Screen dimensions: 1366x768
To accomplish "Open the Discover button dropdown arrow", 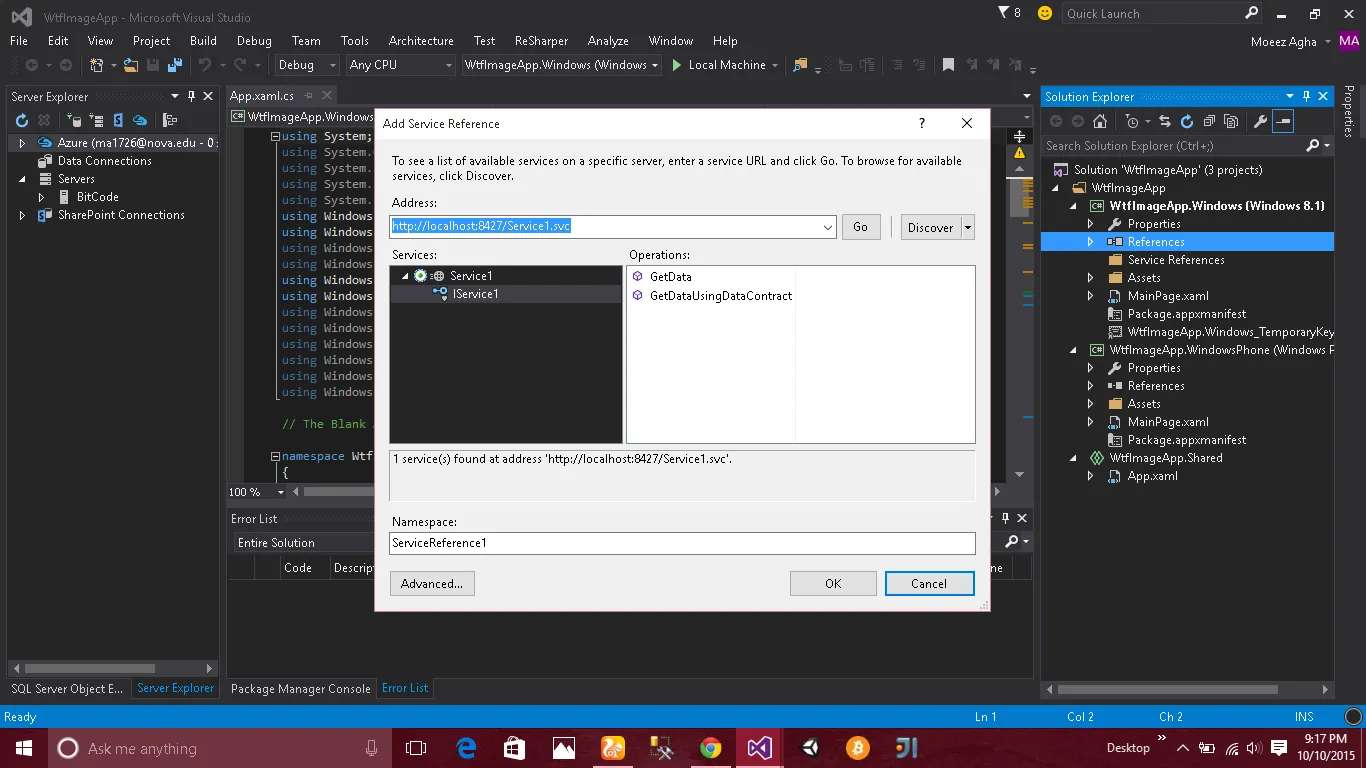I will point(967,227).
